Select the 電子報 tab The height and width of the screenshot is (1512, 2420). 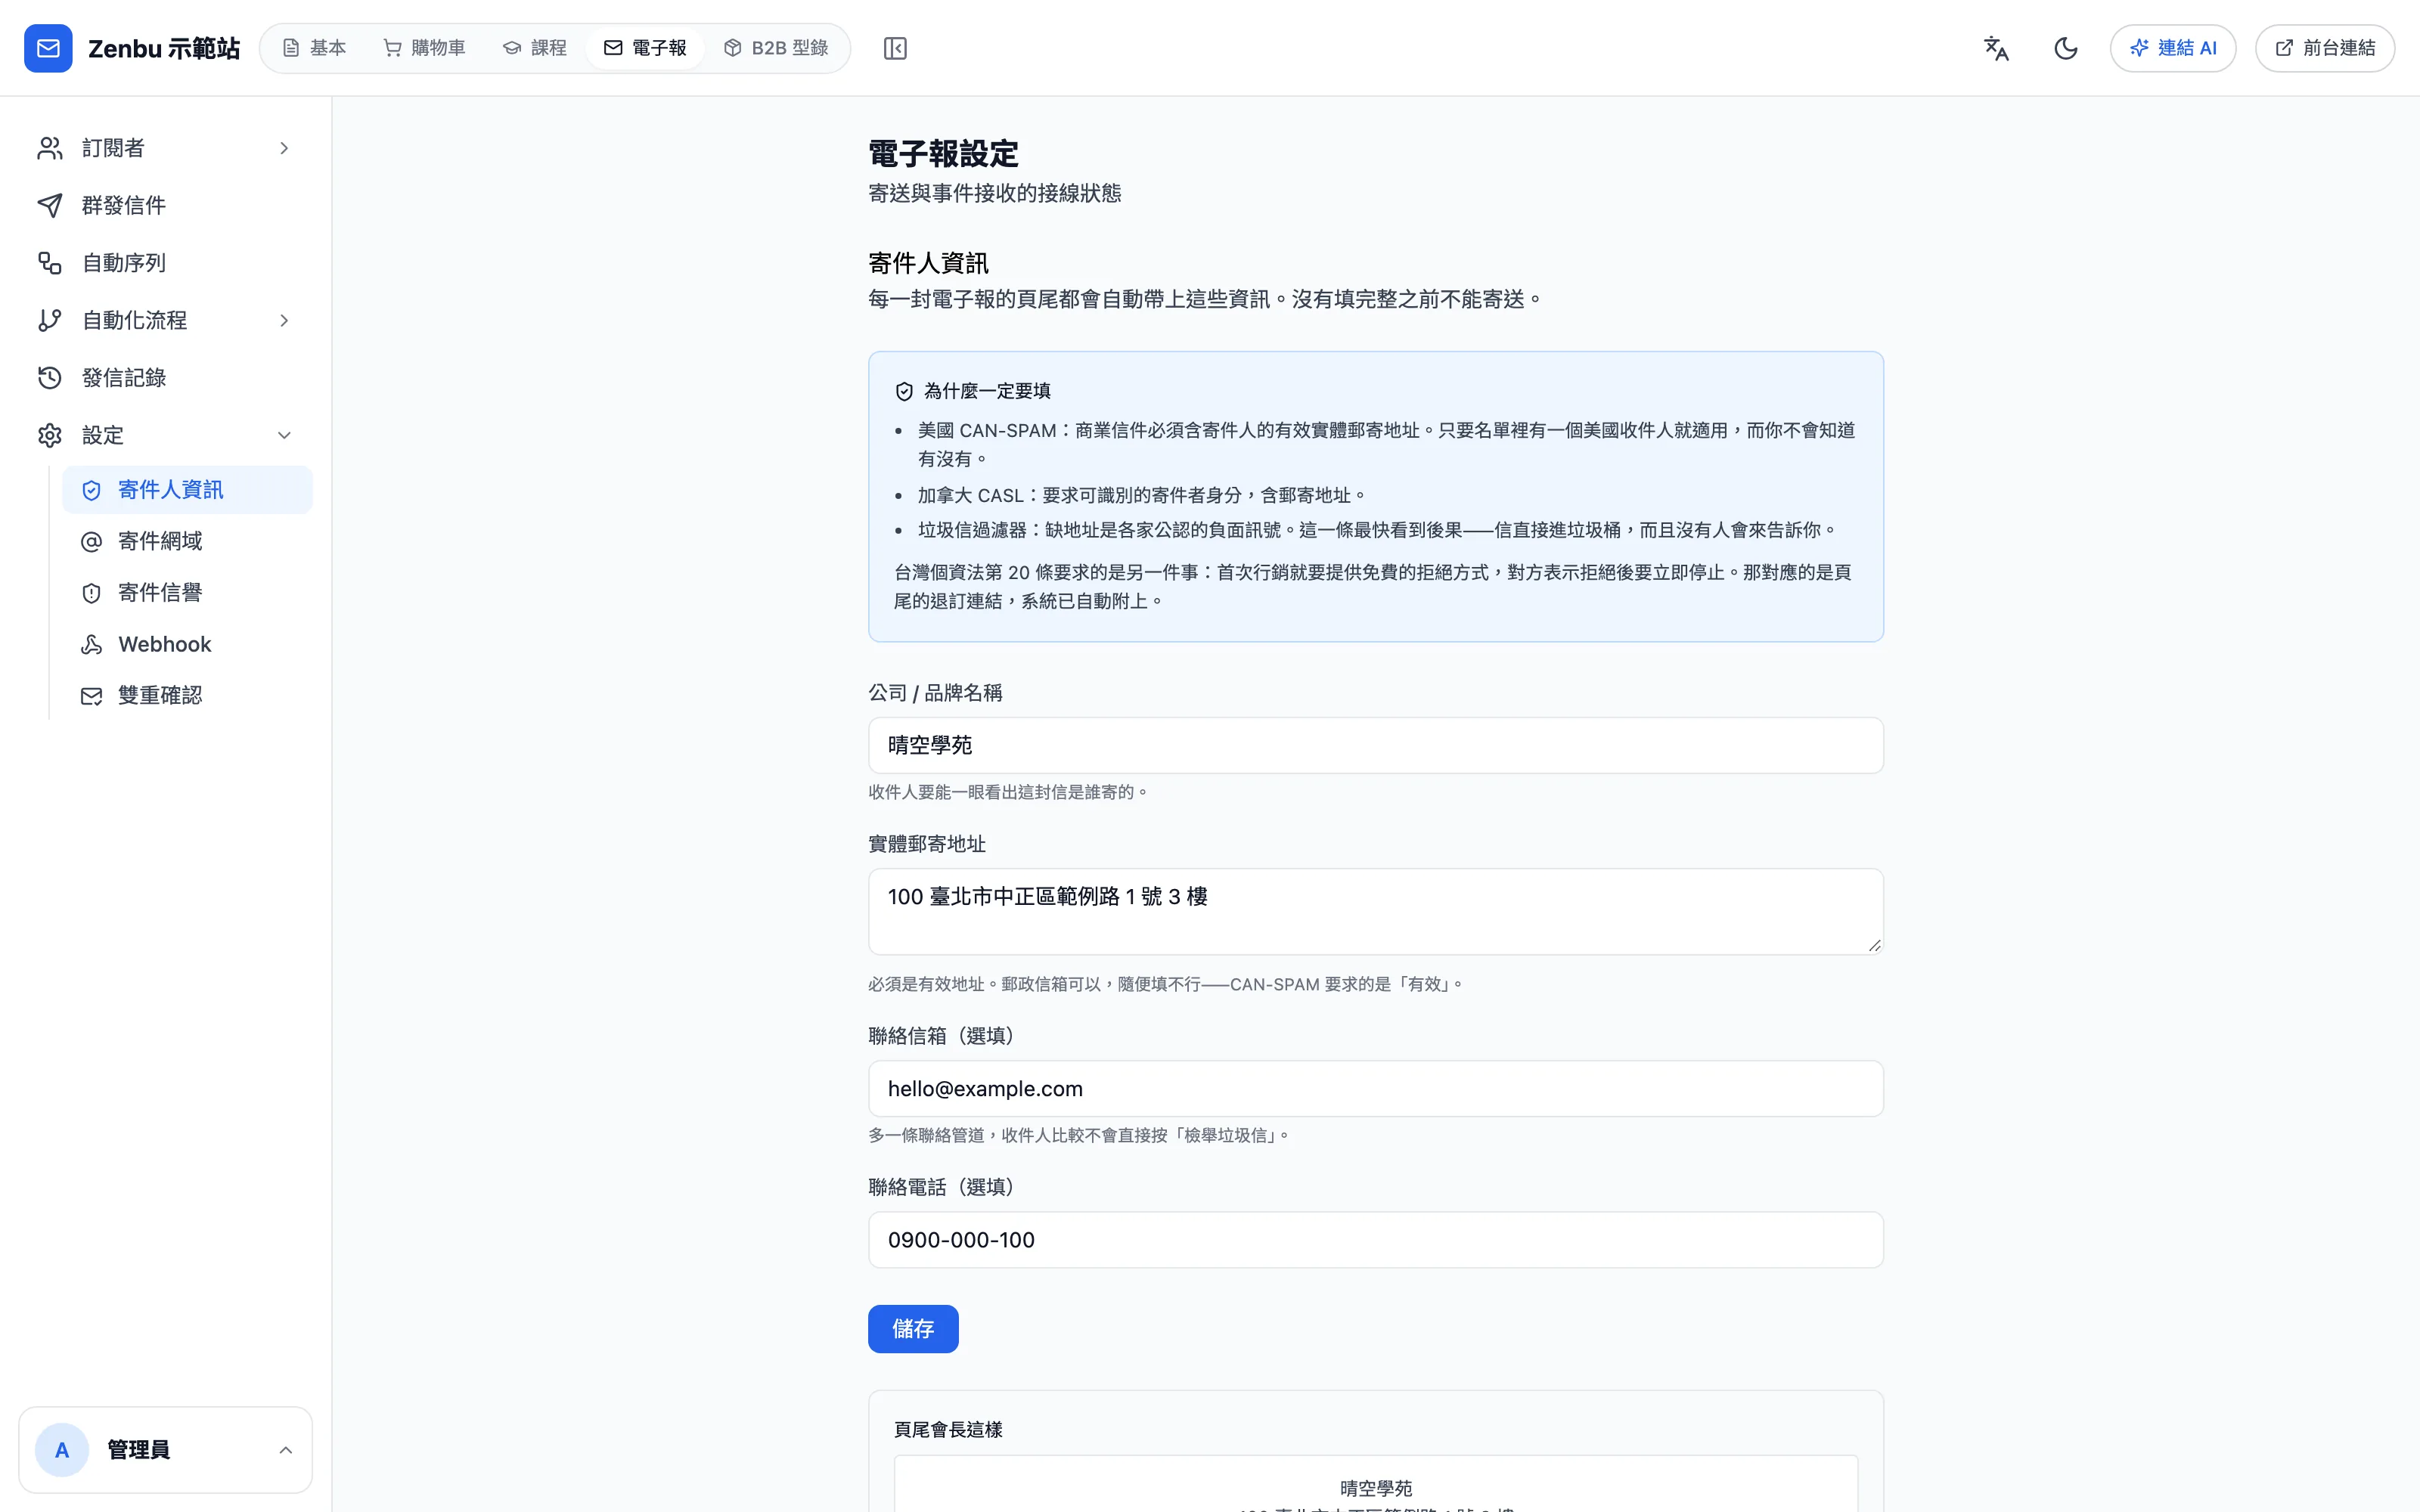point(645,48)
